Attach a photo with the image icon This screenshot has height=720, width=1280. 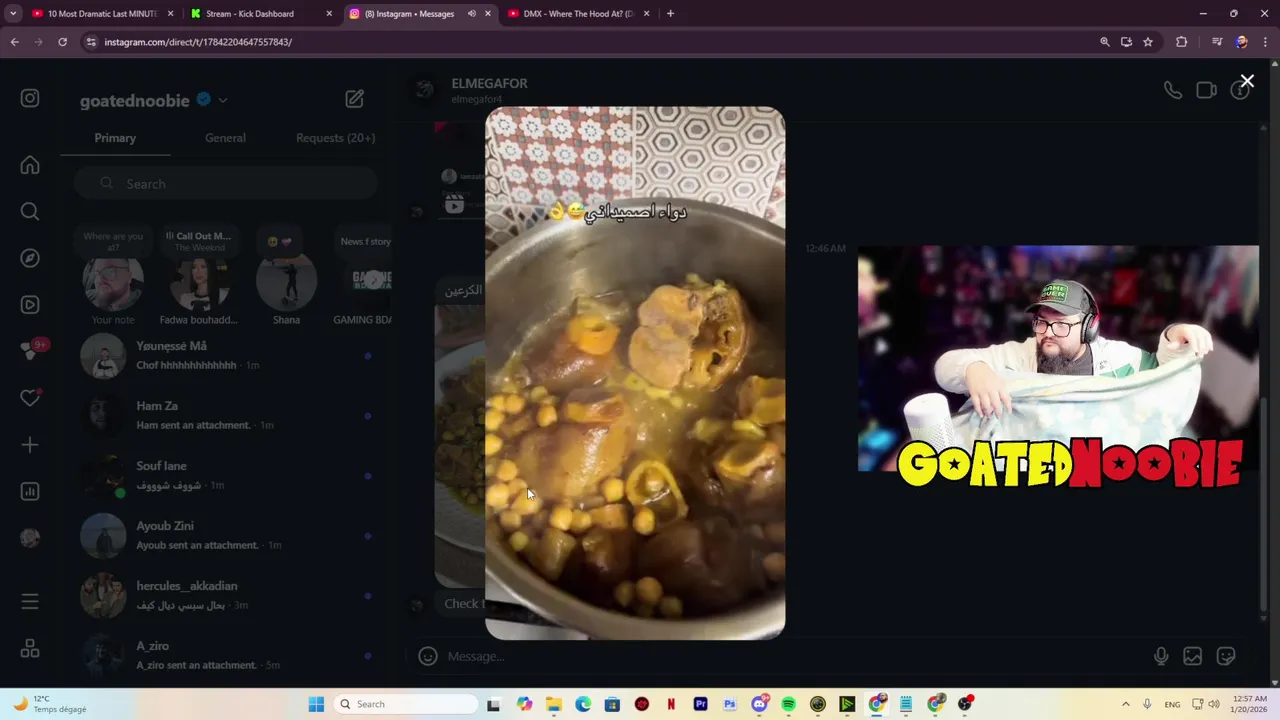click(x=1193, y=656)
